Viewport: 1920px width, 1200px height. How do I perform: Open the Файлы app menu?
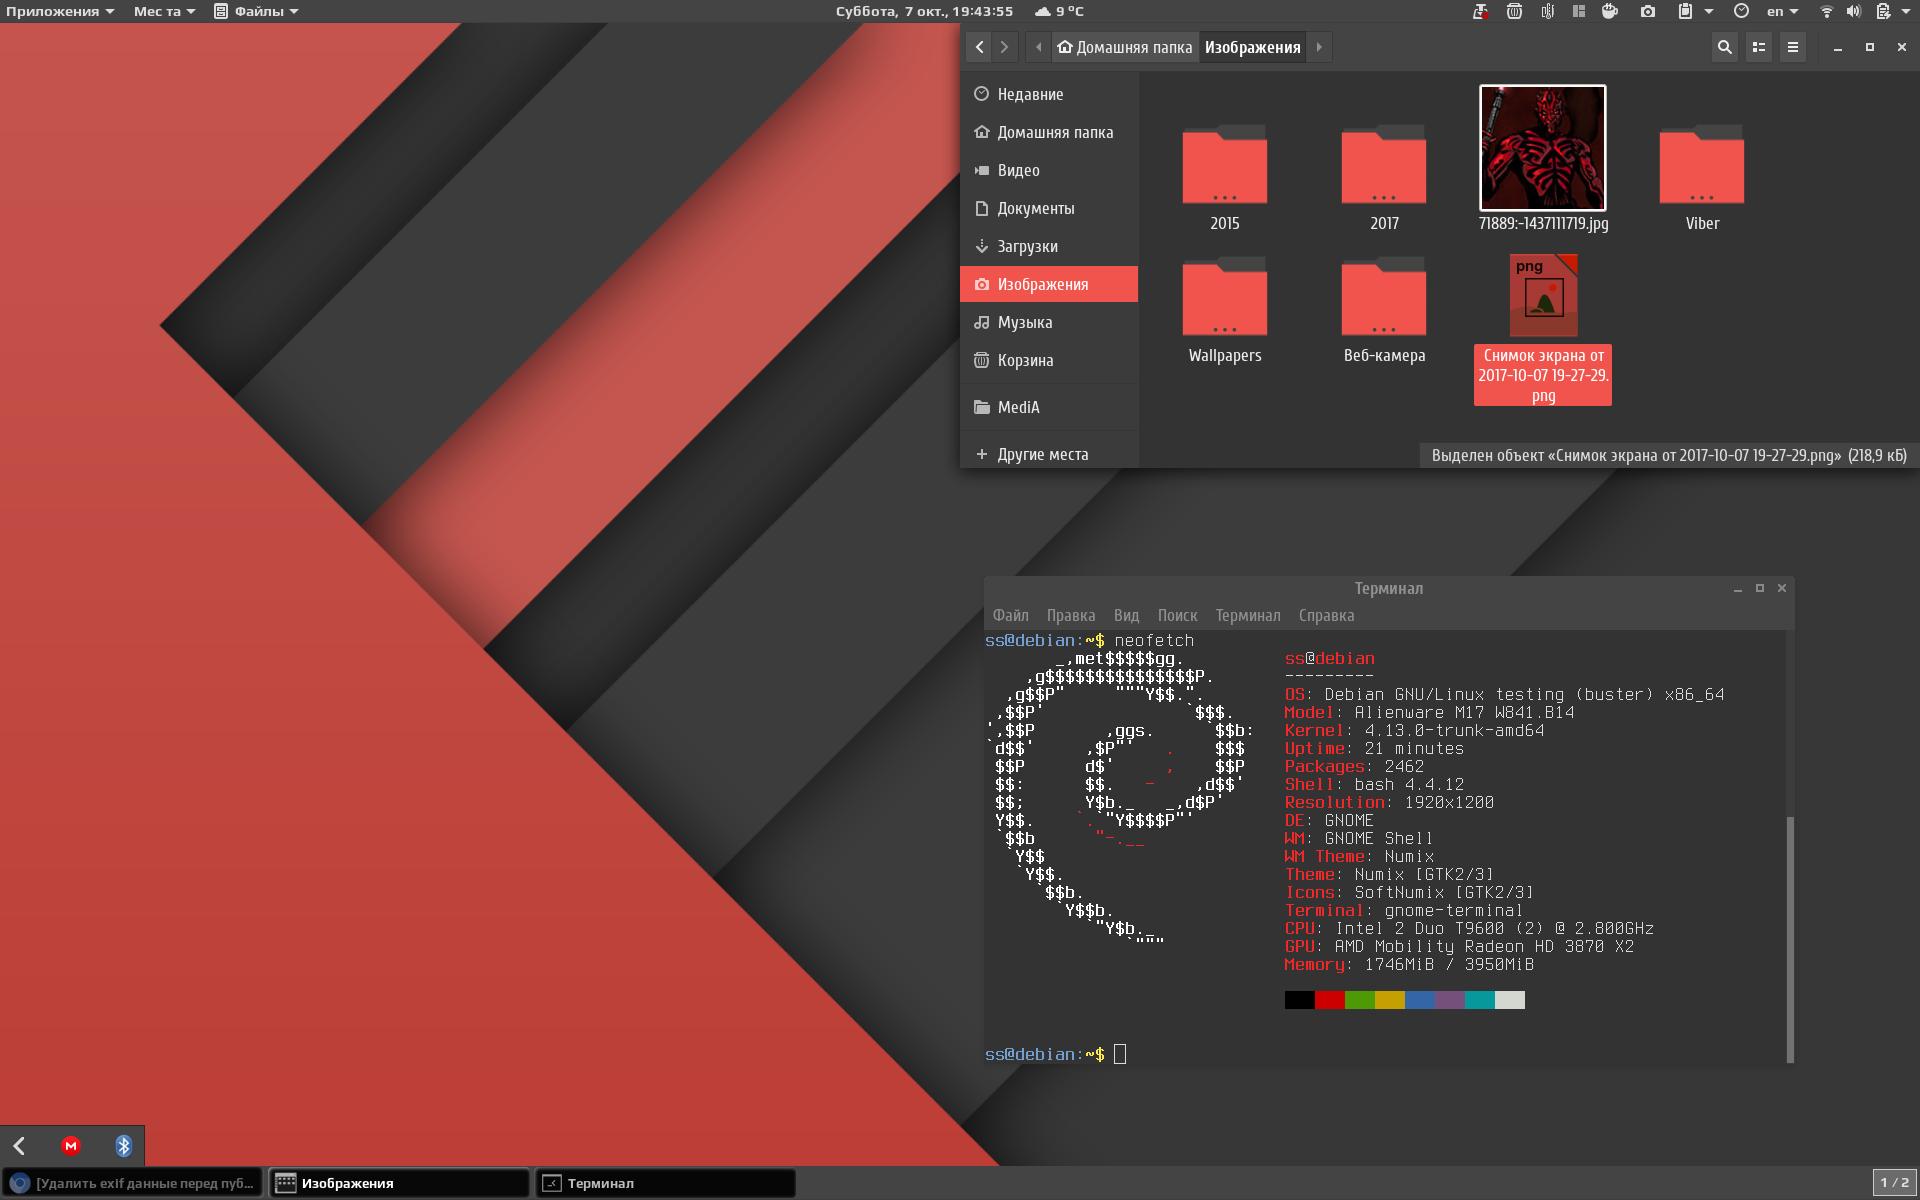256,11
